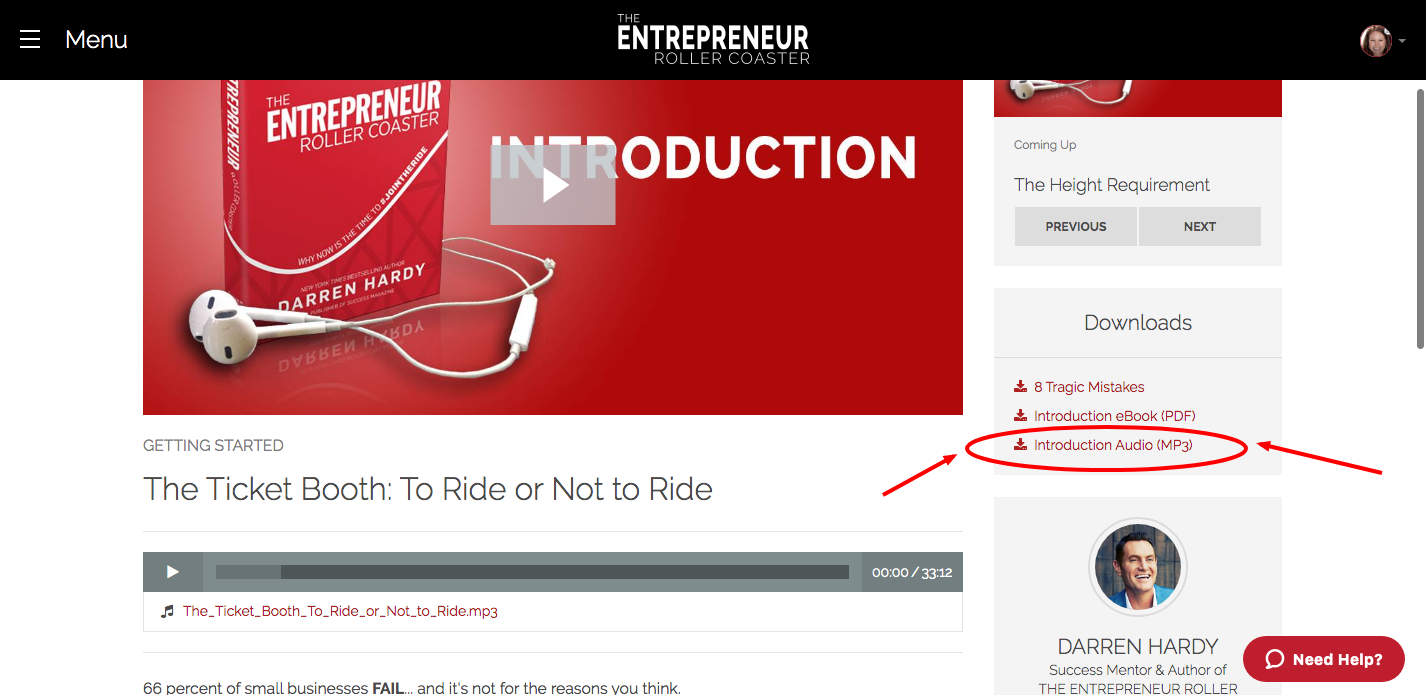Screen dimensions: 1426x695
Task: Download the Introduction Audio (MP3)
Action: tap(1113, 445)
